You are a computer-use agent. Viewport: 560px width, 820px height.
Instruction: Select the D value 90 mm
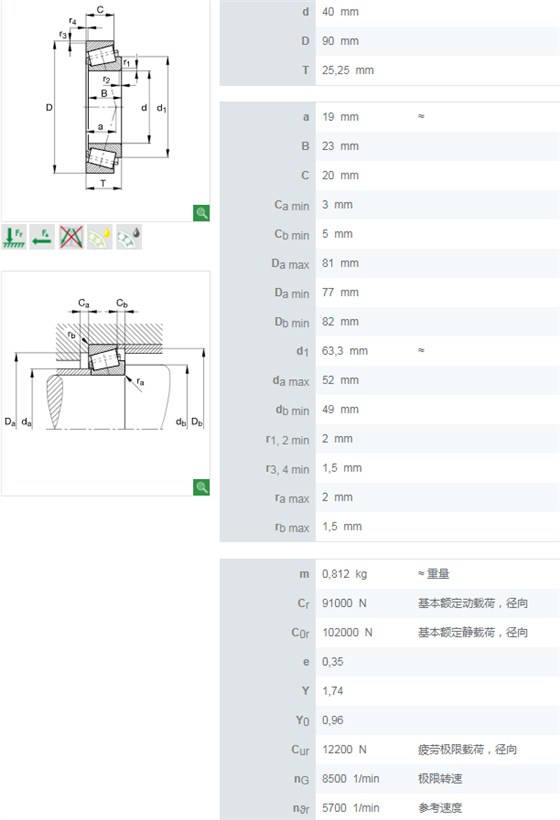pos(340,41)
